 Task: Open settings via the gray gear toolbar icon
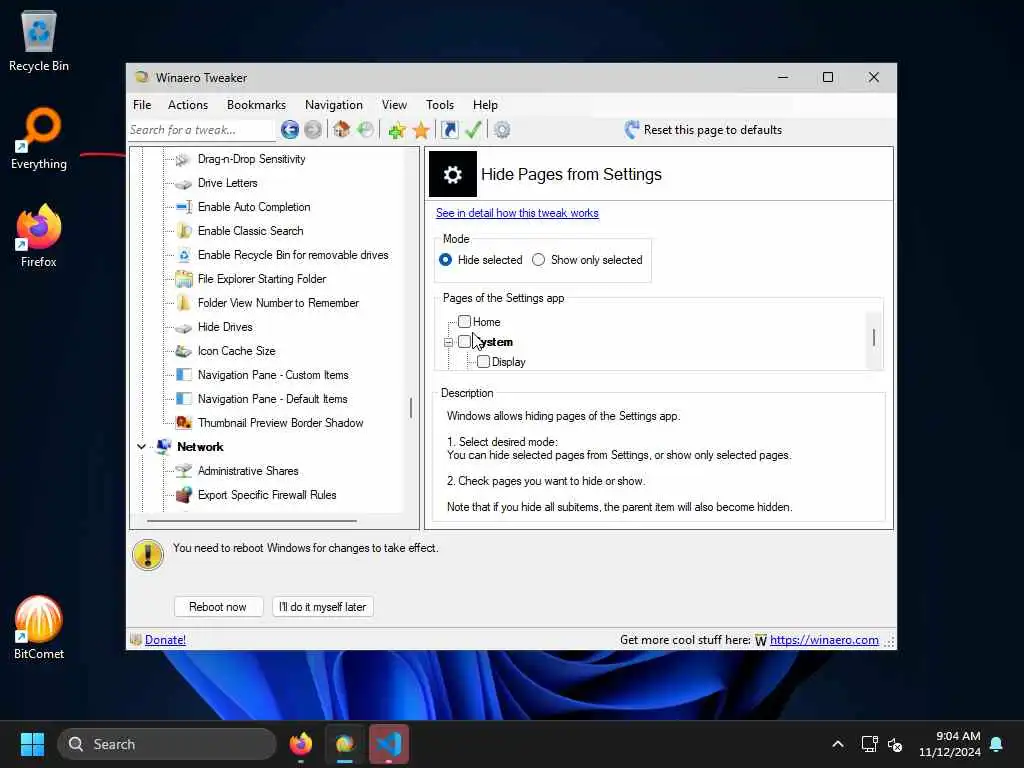(502, 130)
